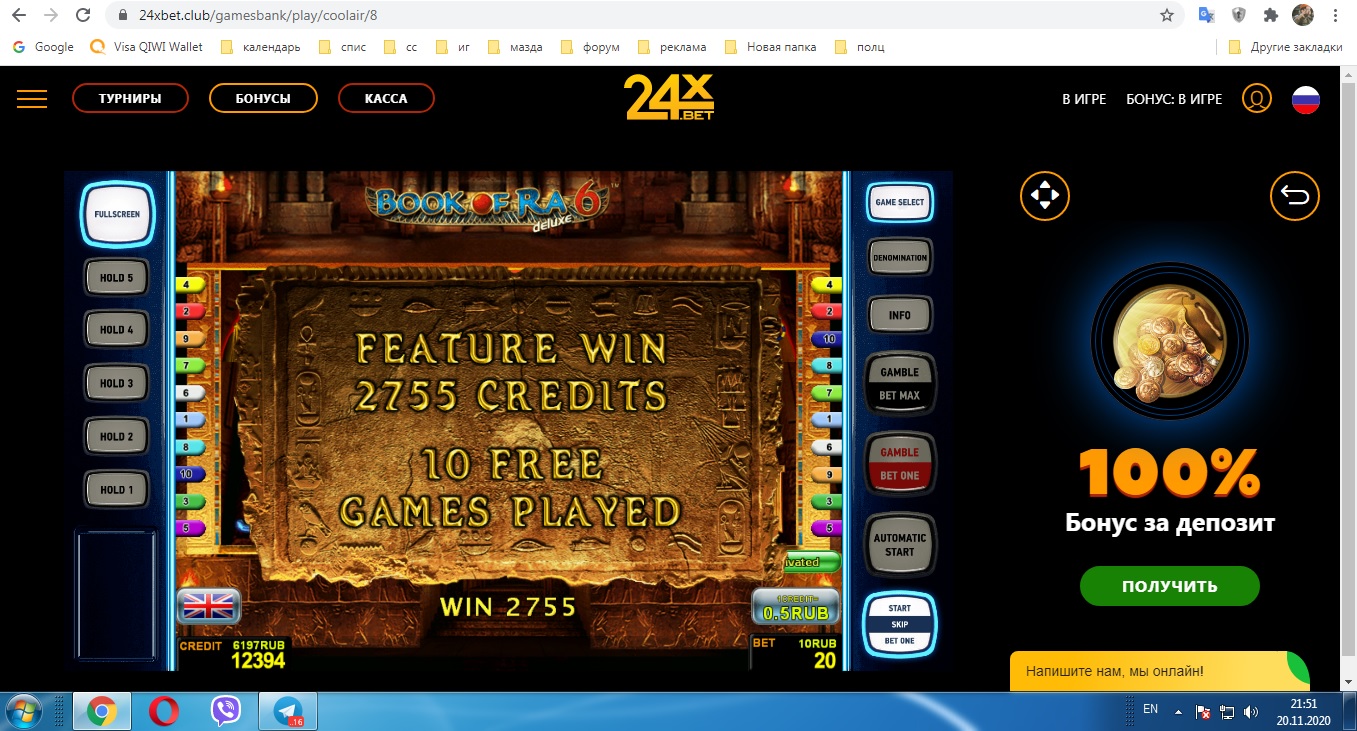The height and width of the screenshot is (731, 1357).
Task: Click the UK flag language button in game
Action: [208, 605]
